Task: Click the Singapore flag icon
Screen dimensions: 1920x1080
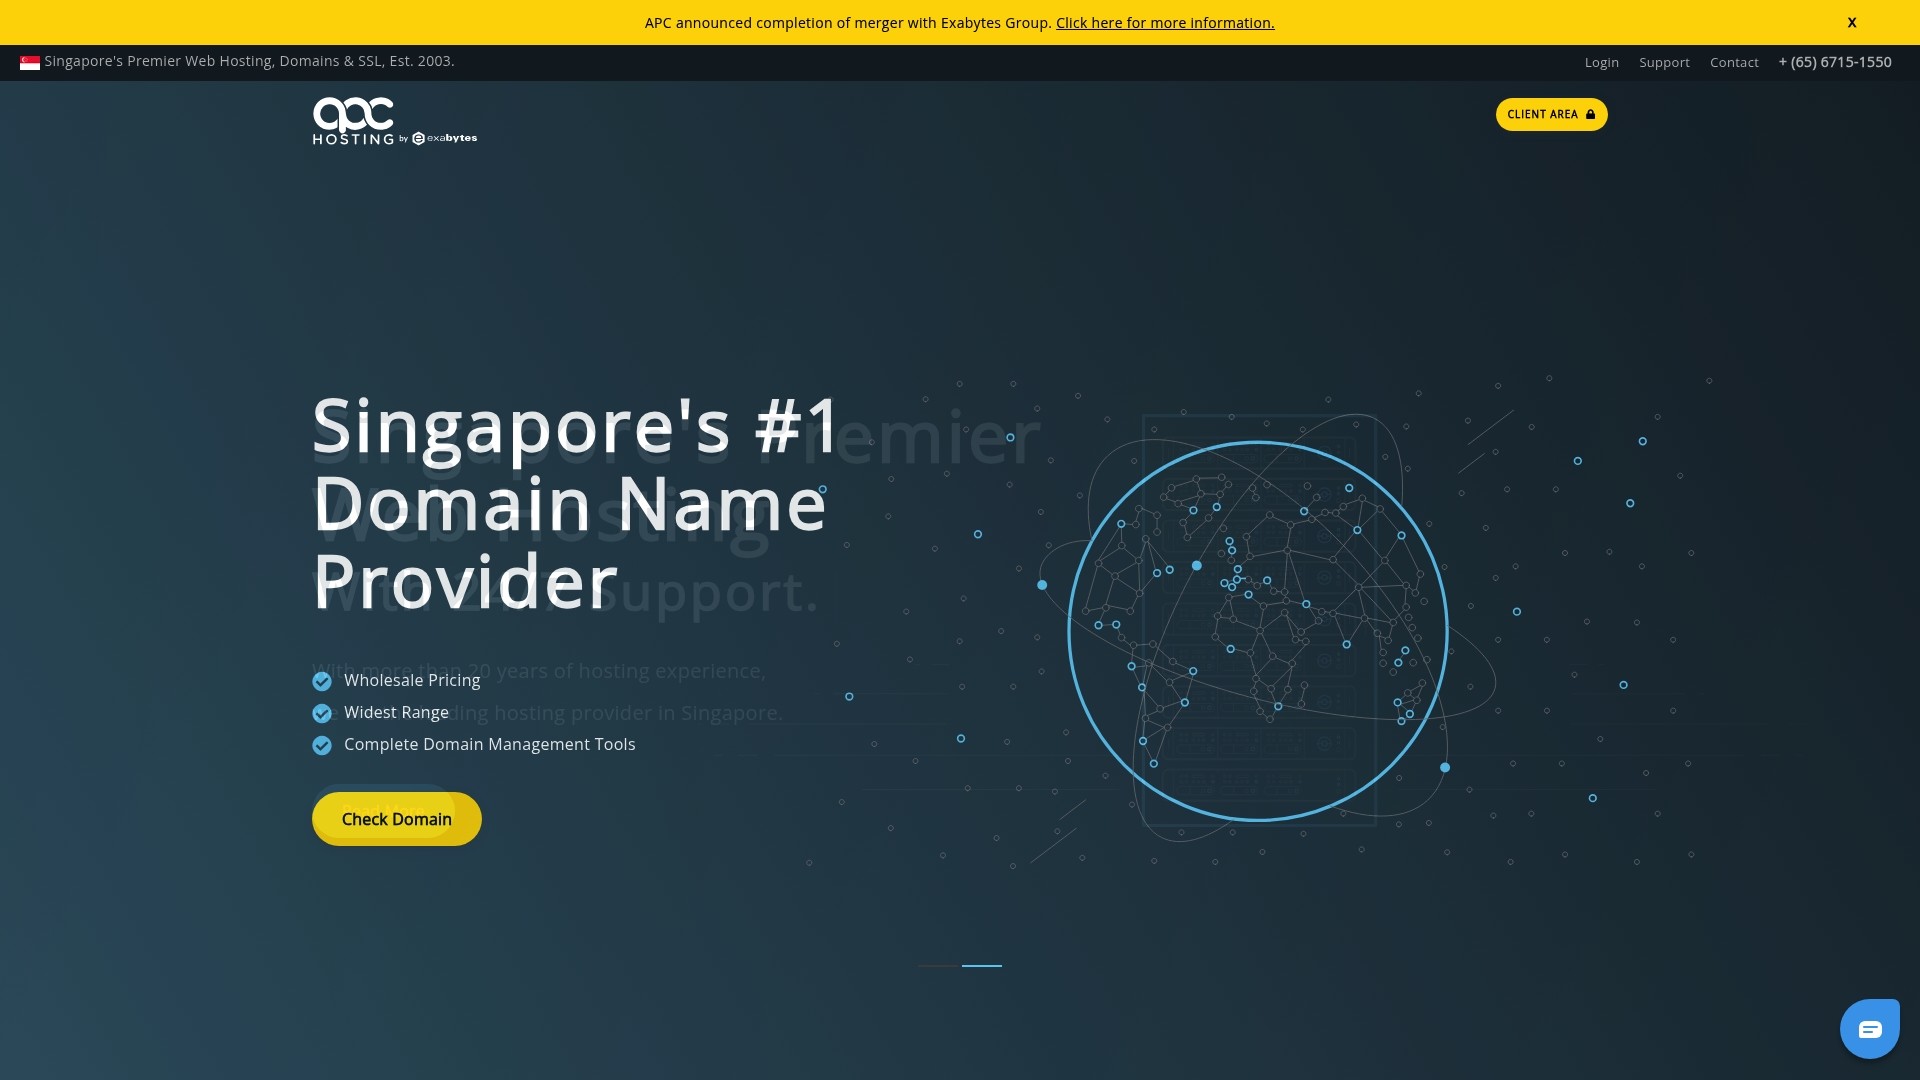Action: point(30,63)
